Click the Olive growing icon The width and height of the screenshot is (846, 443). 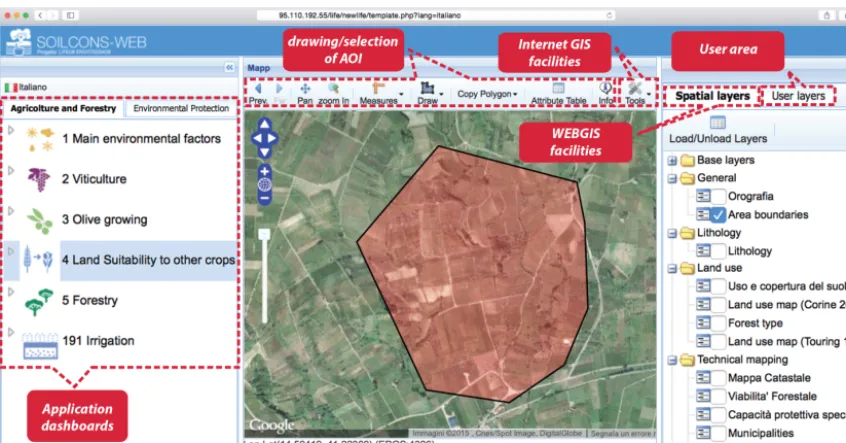click(40, 220)
